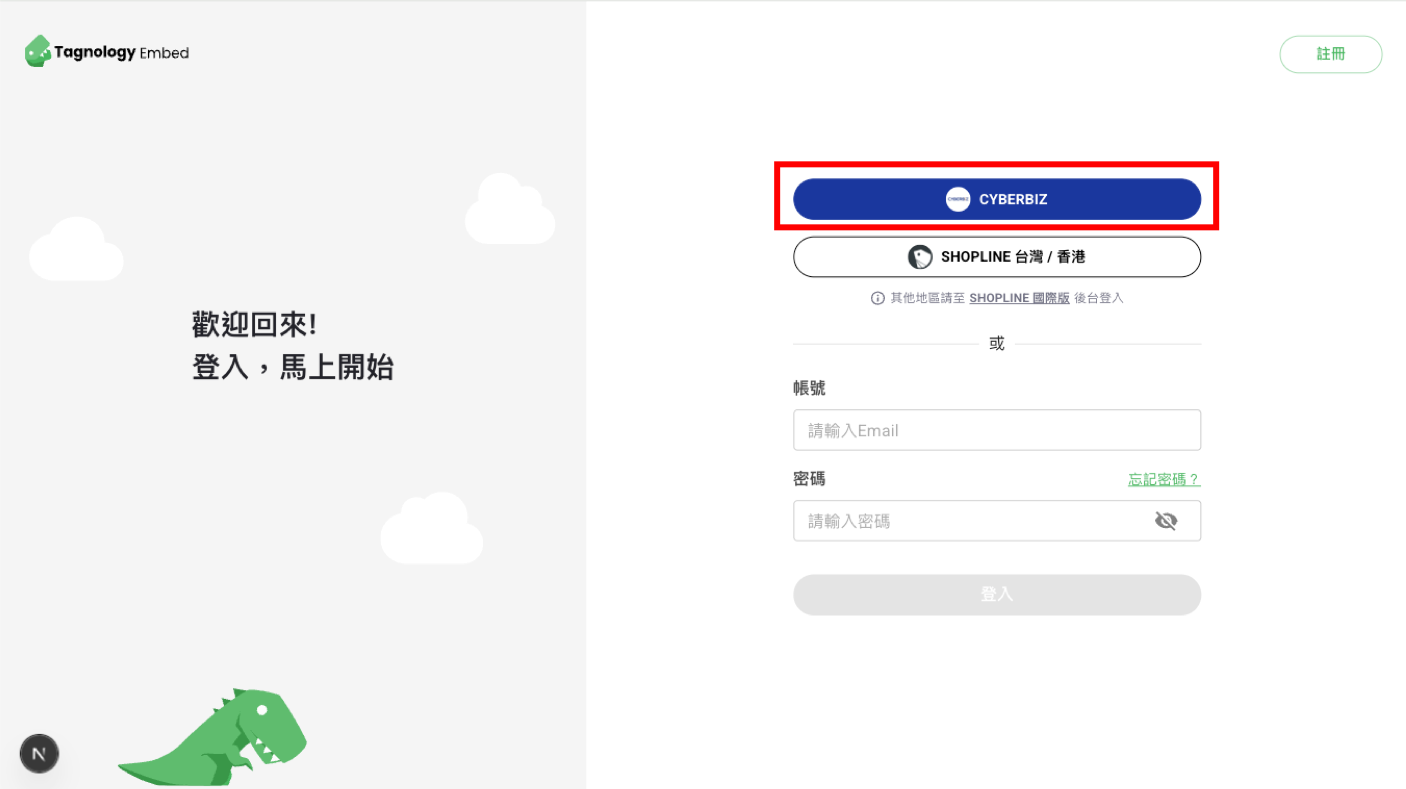Click the disabled 登入 submit button
The height and width of the screenshot is (789, 1406).
997,594
